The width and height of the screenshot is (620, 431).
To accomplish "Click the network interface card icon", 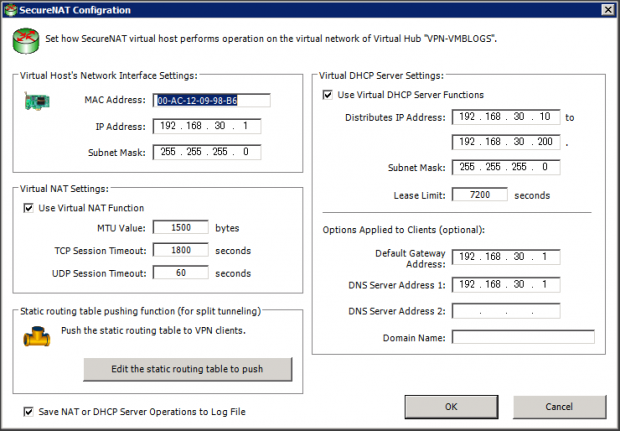I will click(37, 102).
